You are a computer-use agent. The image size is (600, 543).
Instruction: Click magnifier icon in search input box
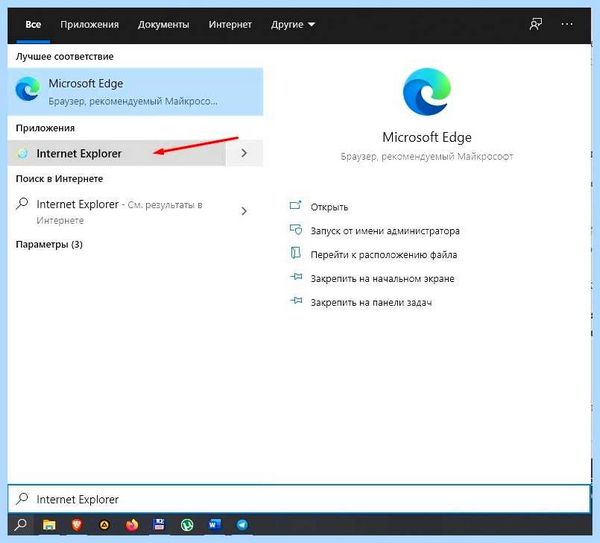[x=22, y=499]
